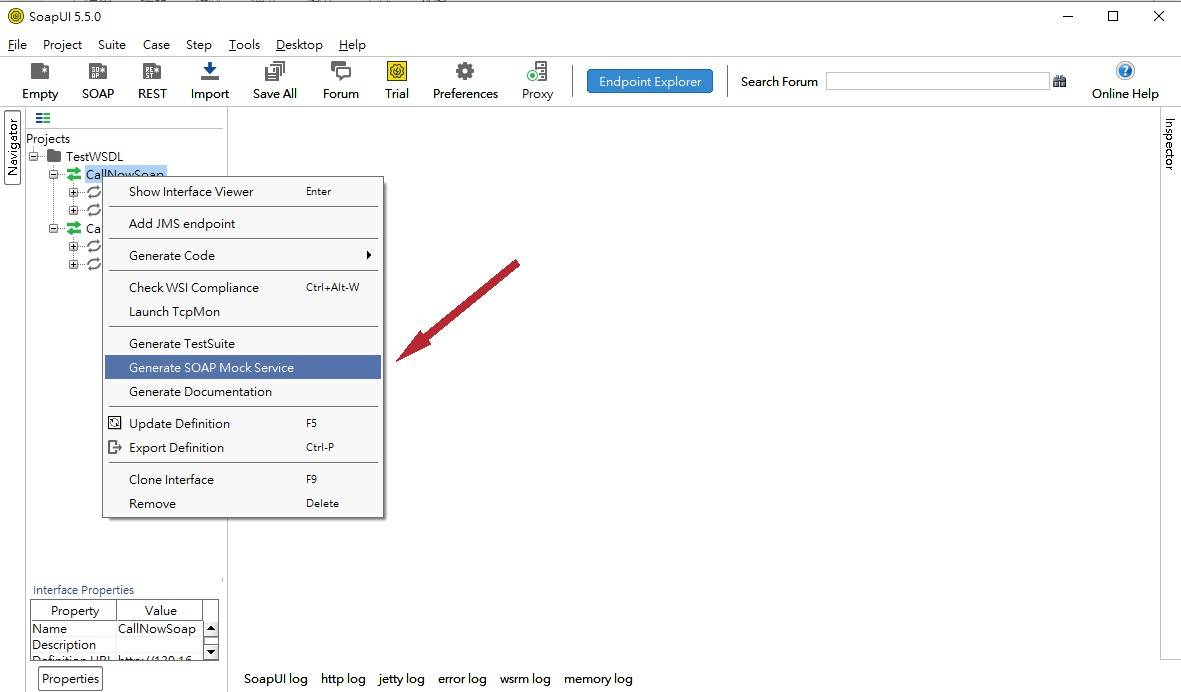Collapse the TestWSDL project node
The image size is (1181, 692).
point(34,157)
